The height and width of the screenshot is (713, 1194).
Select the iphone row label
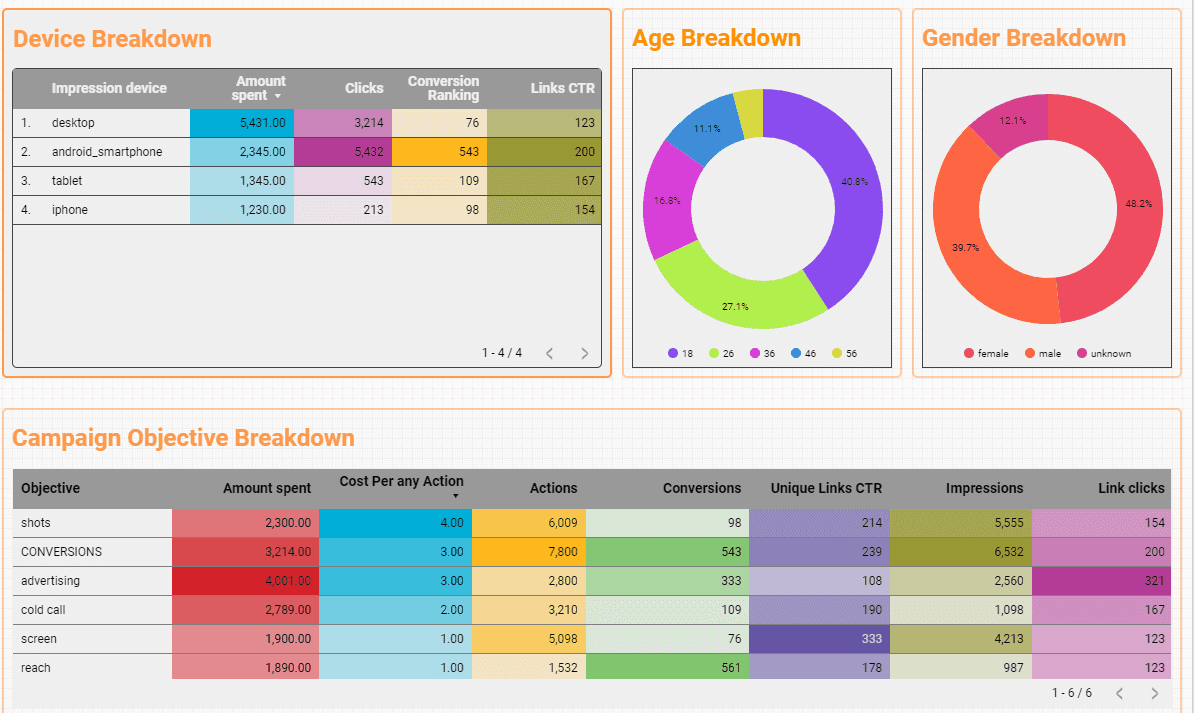(69, 209)
